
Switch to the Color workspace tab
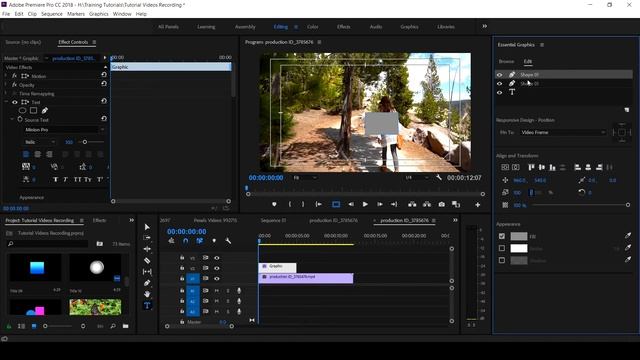coord(313,27)
